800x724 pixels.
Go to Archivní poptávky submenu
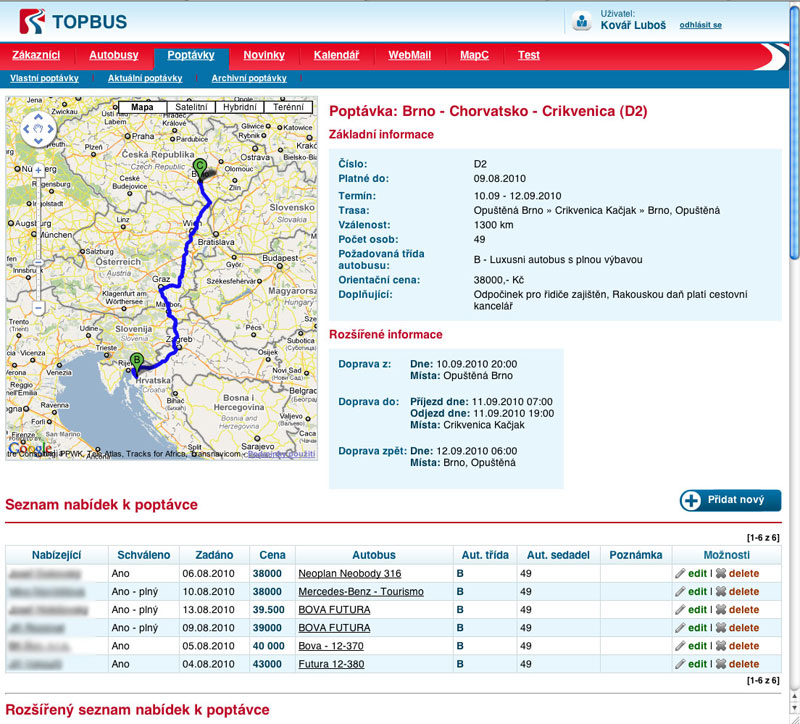(x=249, y=78)
